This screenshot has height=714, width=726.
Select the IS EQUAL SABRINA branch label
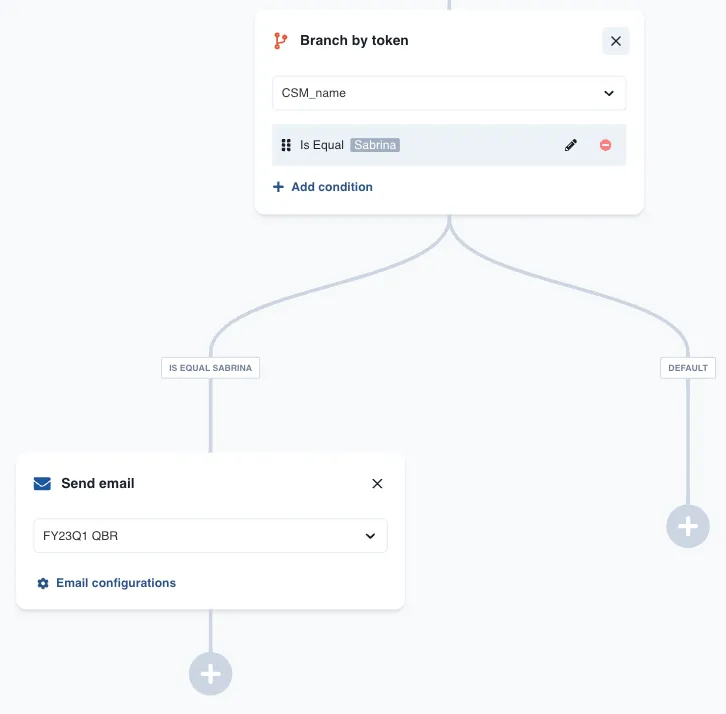pyautogui.click(x=210, y=368)
